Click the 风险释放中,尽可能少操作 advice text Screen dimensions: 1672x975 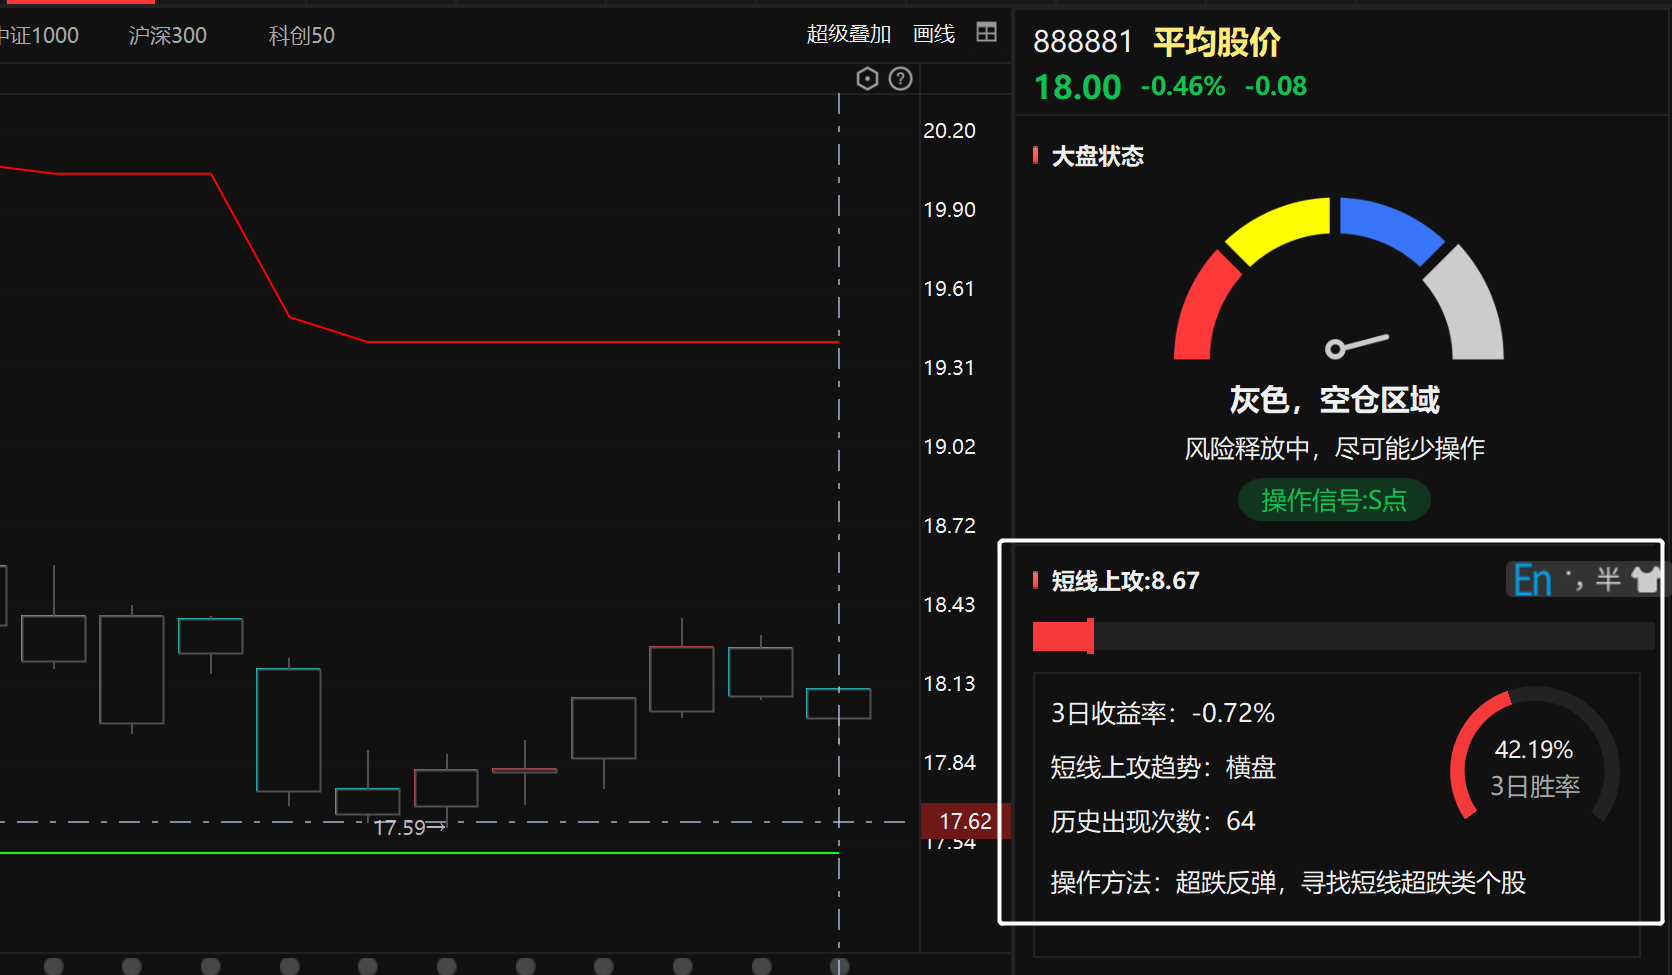click(1335, 448)
